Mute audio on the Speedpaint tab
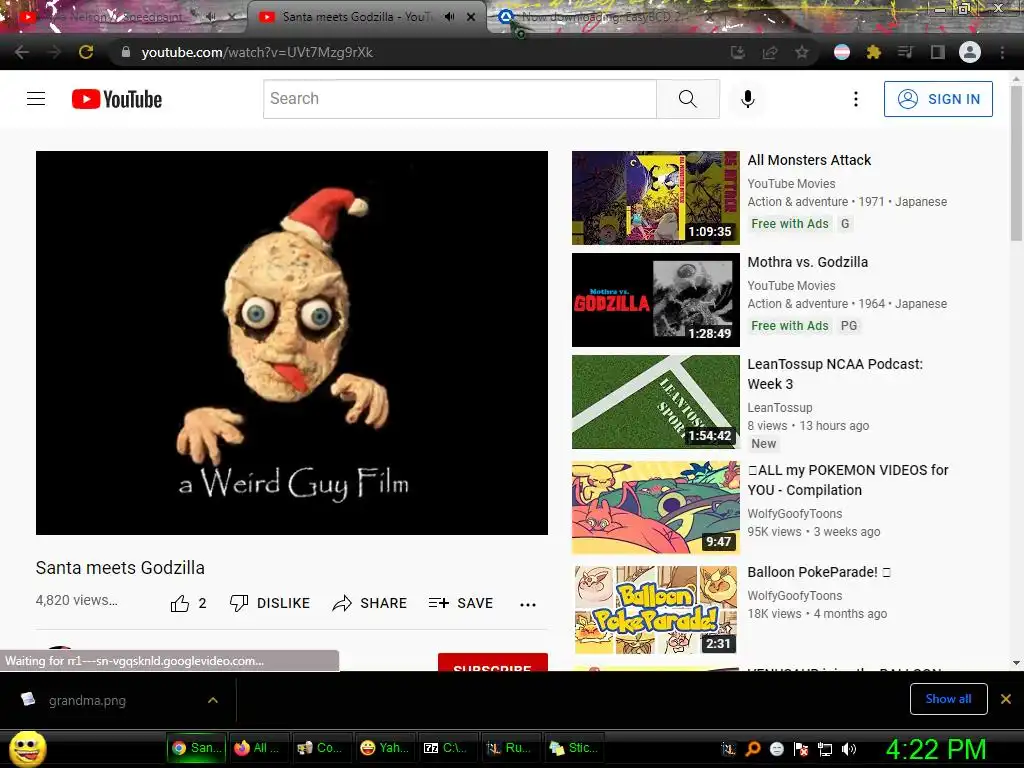Viewport: 1024px width, 768px height. [210, 17]
